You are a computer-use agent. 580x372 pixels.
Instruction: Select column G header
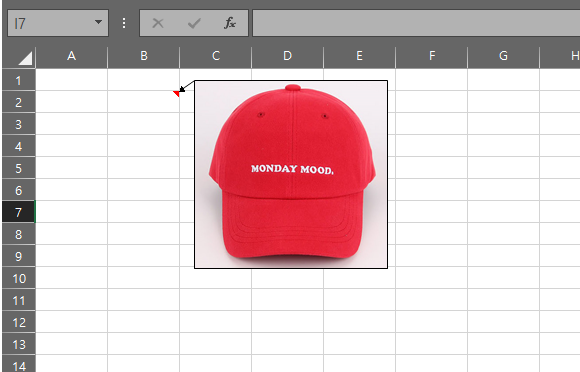[503, 56]
